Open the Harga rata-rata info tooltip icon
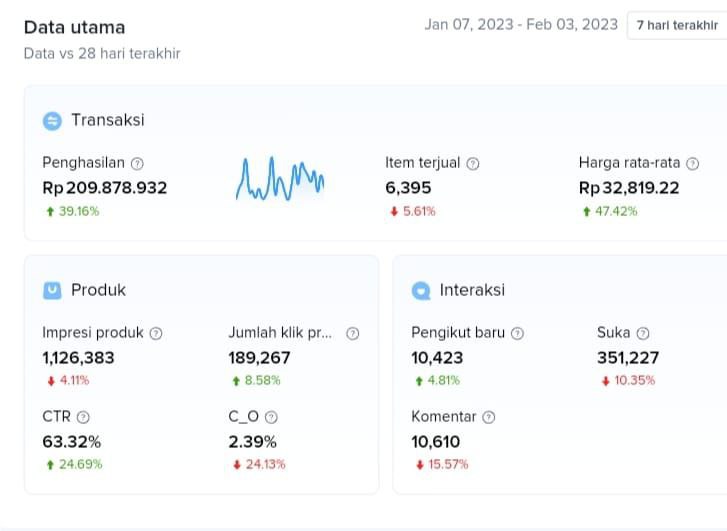The height and width of the screenshot is (531, 727). [x=692, y=163]
